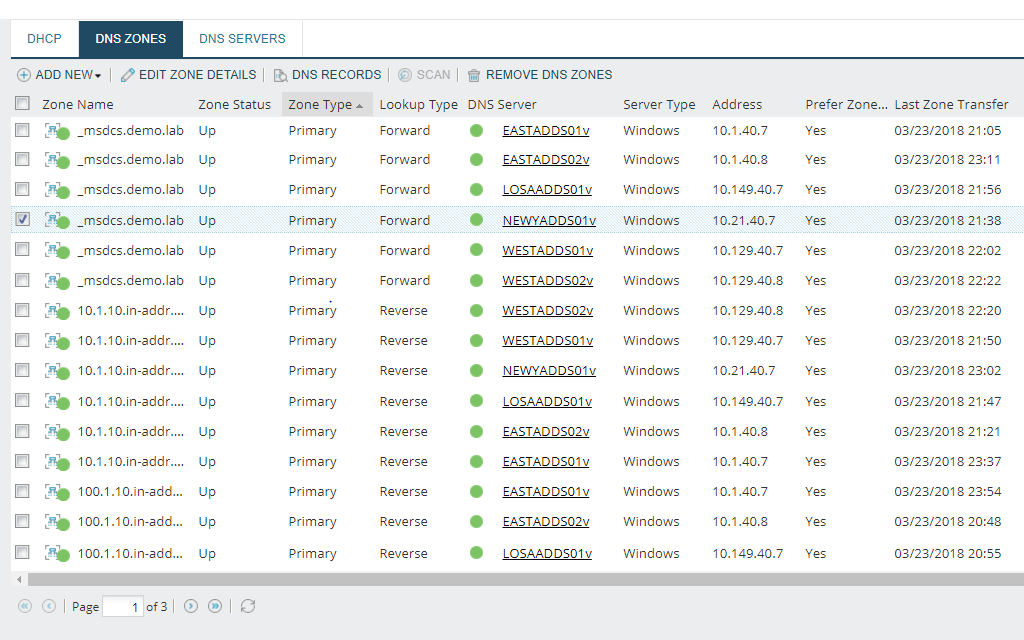Open the Add New toolbar icon
Viewport: 1024px width, 640px height.
(x=23, y=74)
